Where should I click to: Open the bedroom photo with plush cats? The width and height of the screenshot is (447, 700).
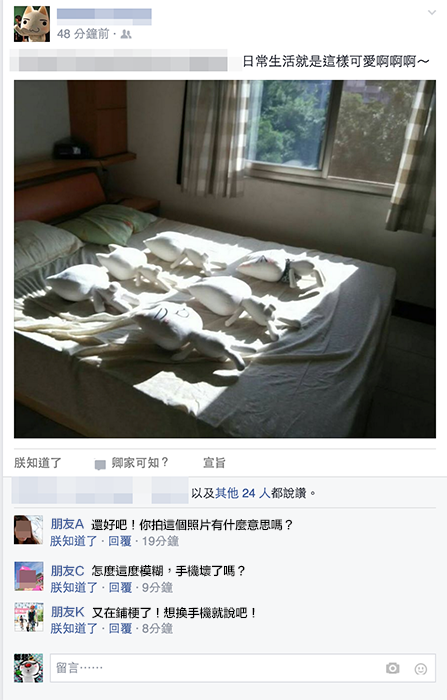coord(225,259)
